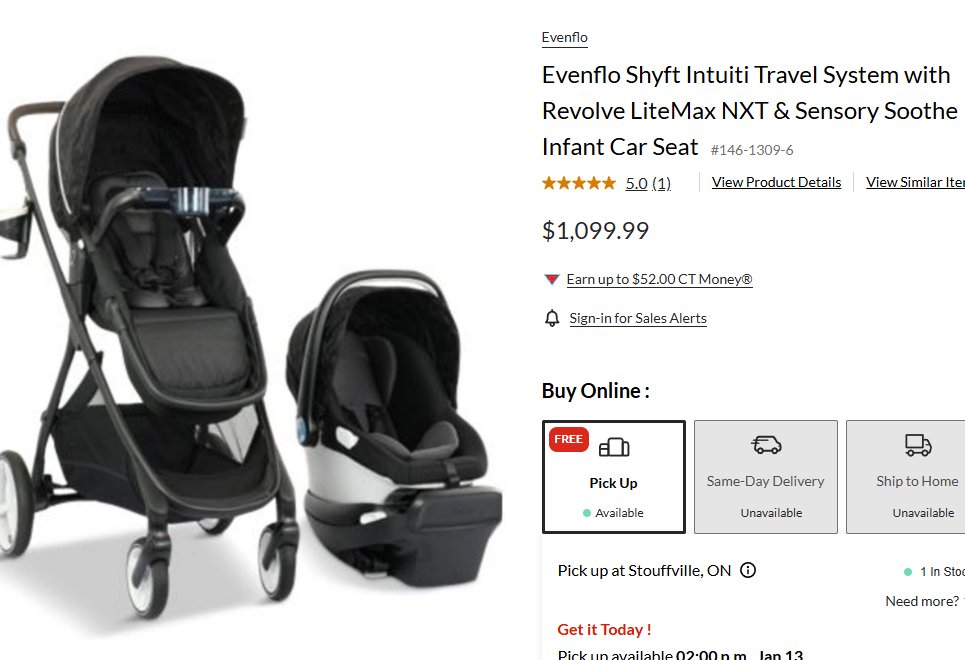Click View Similar Items link
Viewport: 965px width, 660px height.
(915, 182)
